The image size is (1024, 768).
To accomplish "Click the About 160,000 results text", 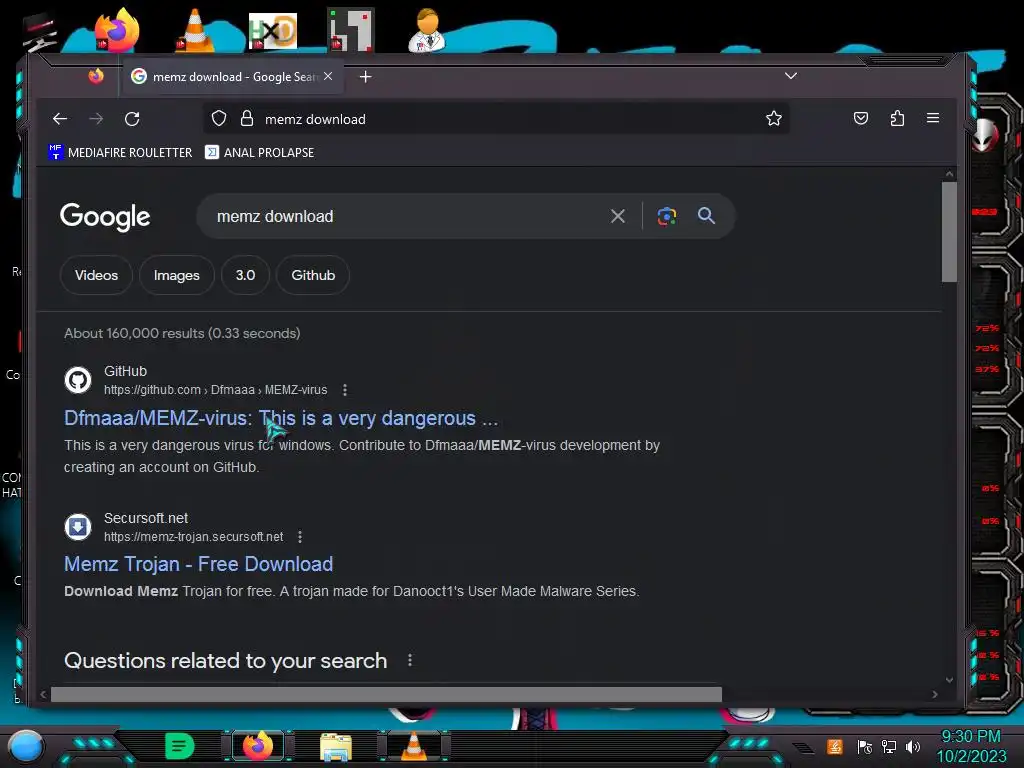I will click(x=182, y=333).
